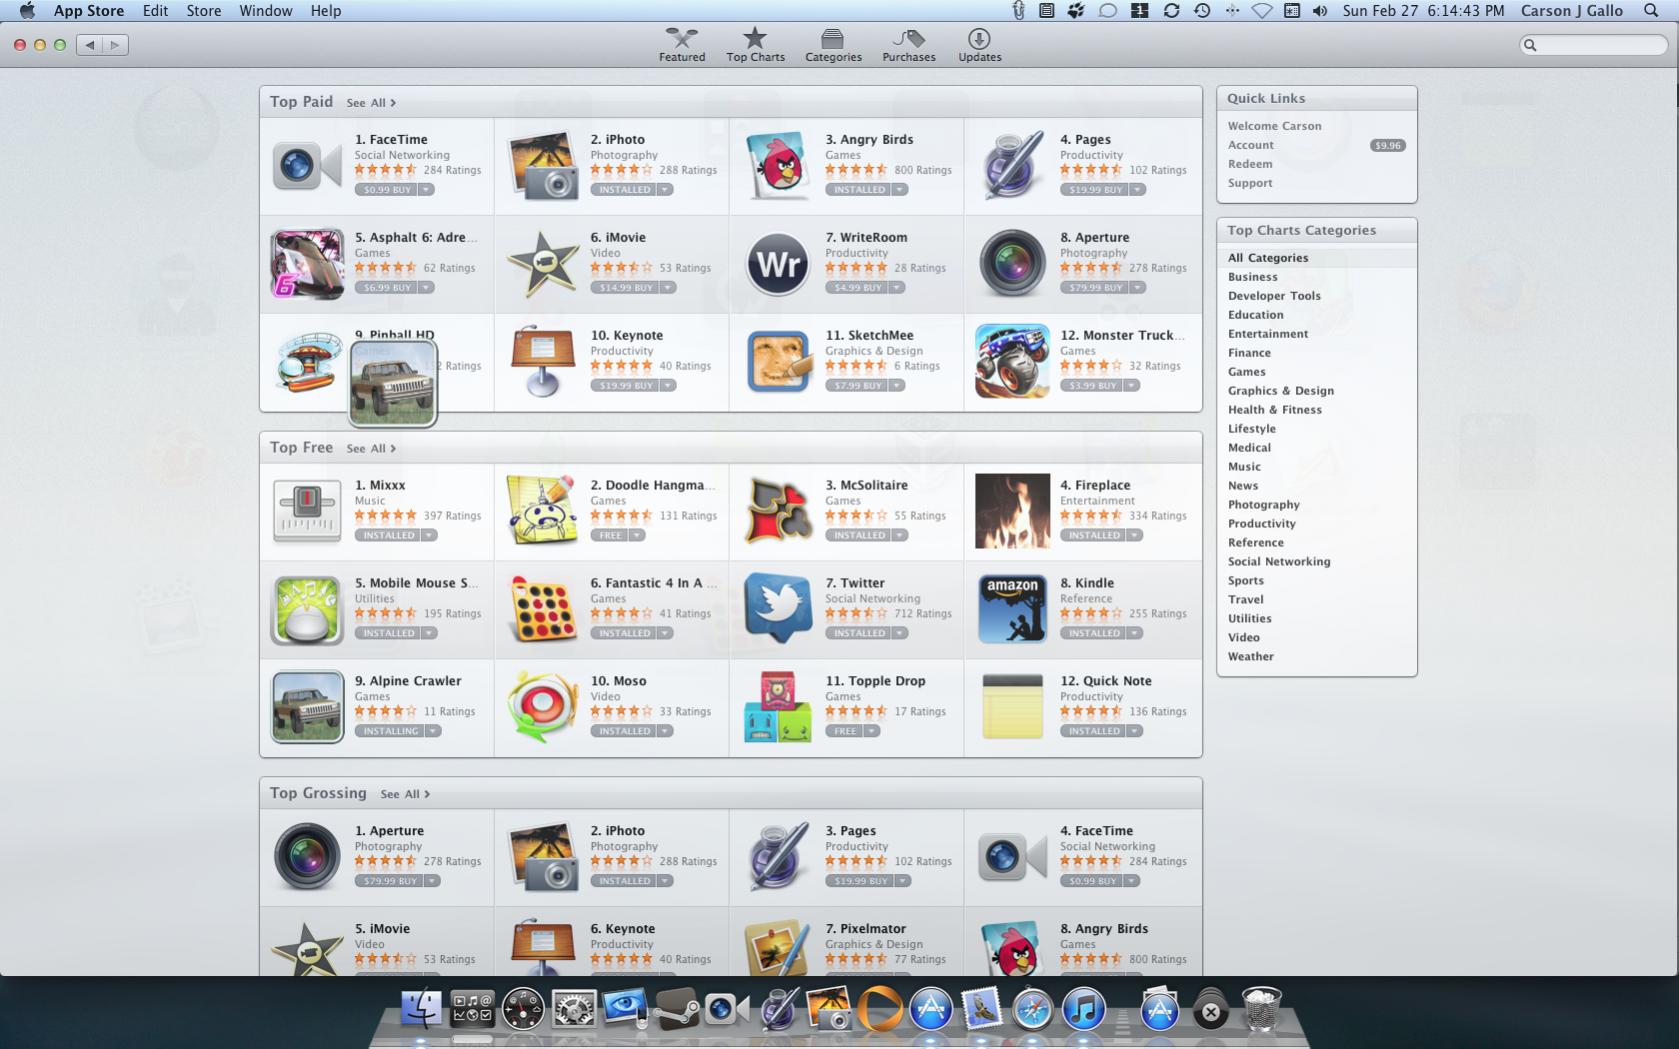Open the Moso app icon
Screen dimensions: 1679x1049
(543, 706)
